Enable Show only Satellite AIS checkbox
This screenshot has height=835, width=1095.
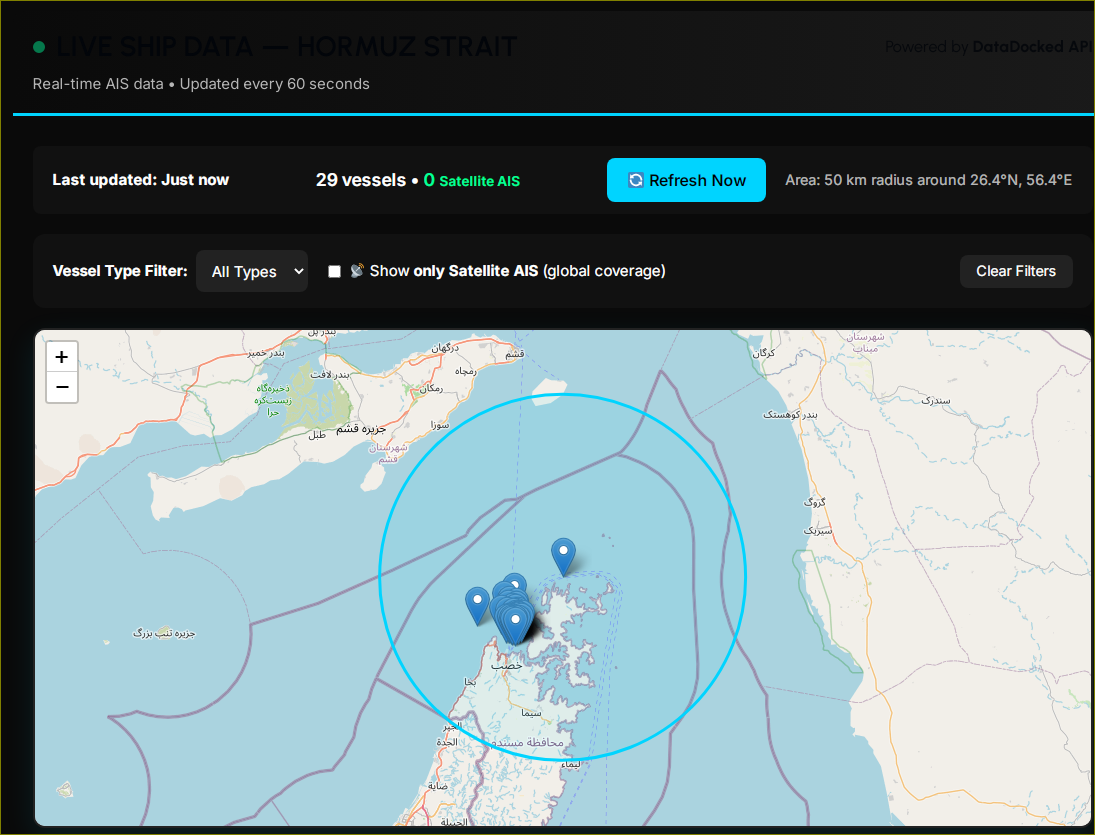(334, 271)
